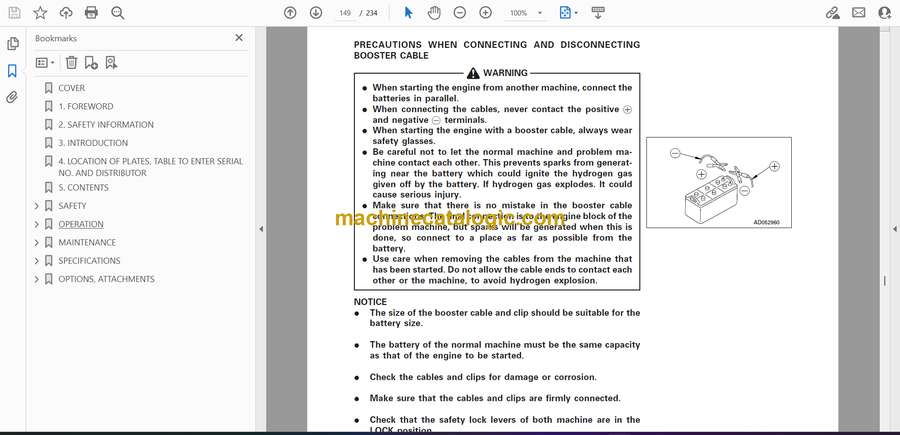The height and width of the screenshot is (435, 900).
Task: Send the file by email envelope icon
Action: (859, 13)
